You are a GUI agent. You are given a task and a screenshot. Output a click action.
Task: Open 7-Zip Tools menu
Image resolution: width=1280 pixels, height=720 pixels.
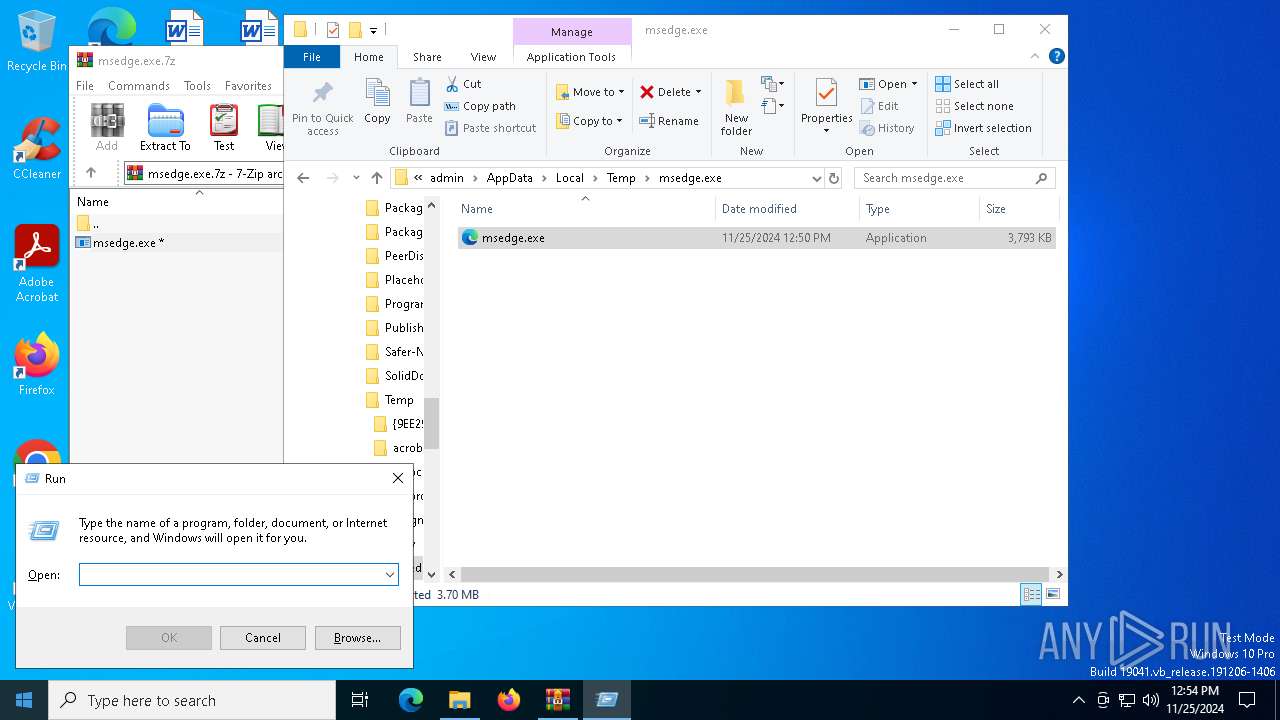[x=197, y=86]
